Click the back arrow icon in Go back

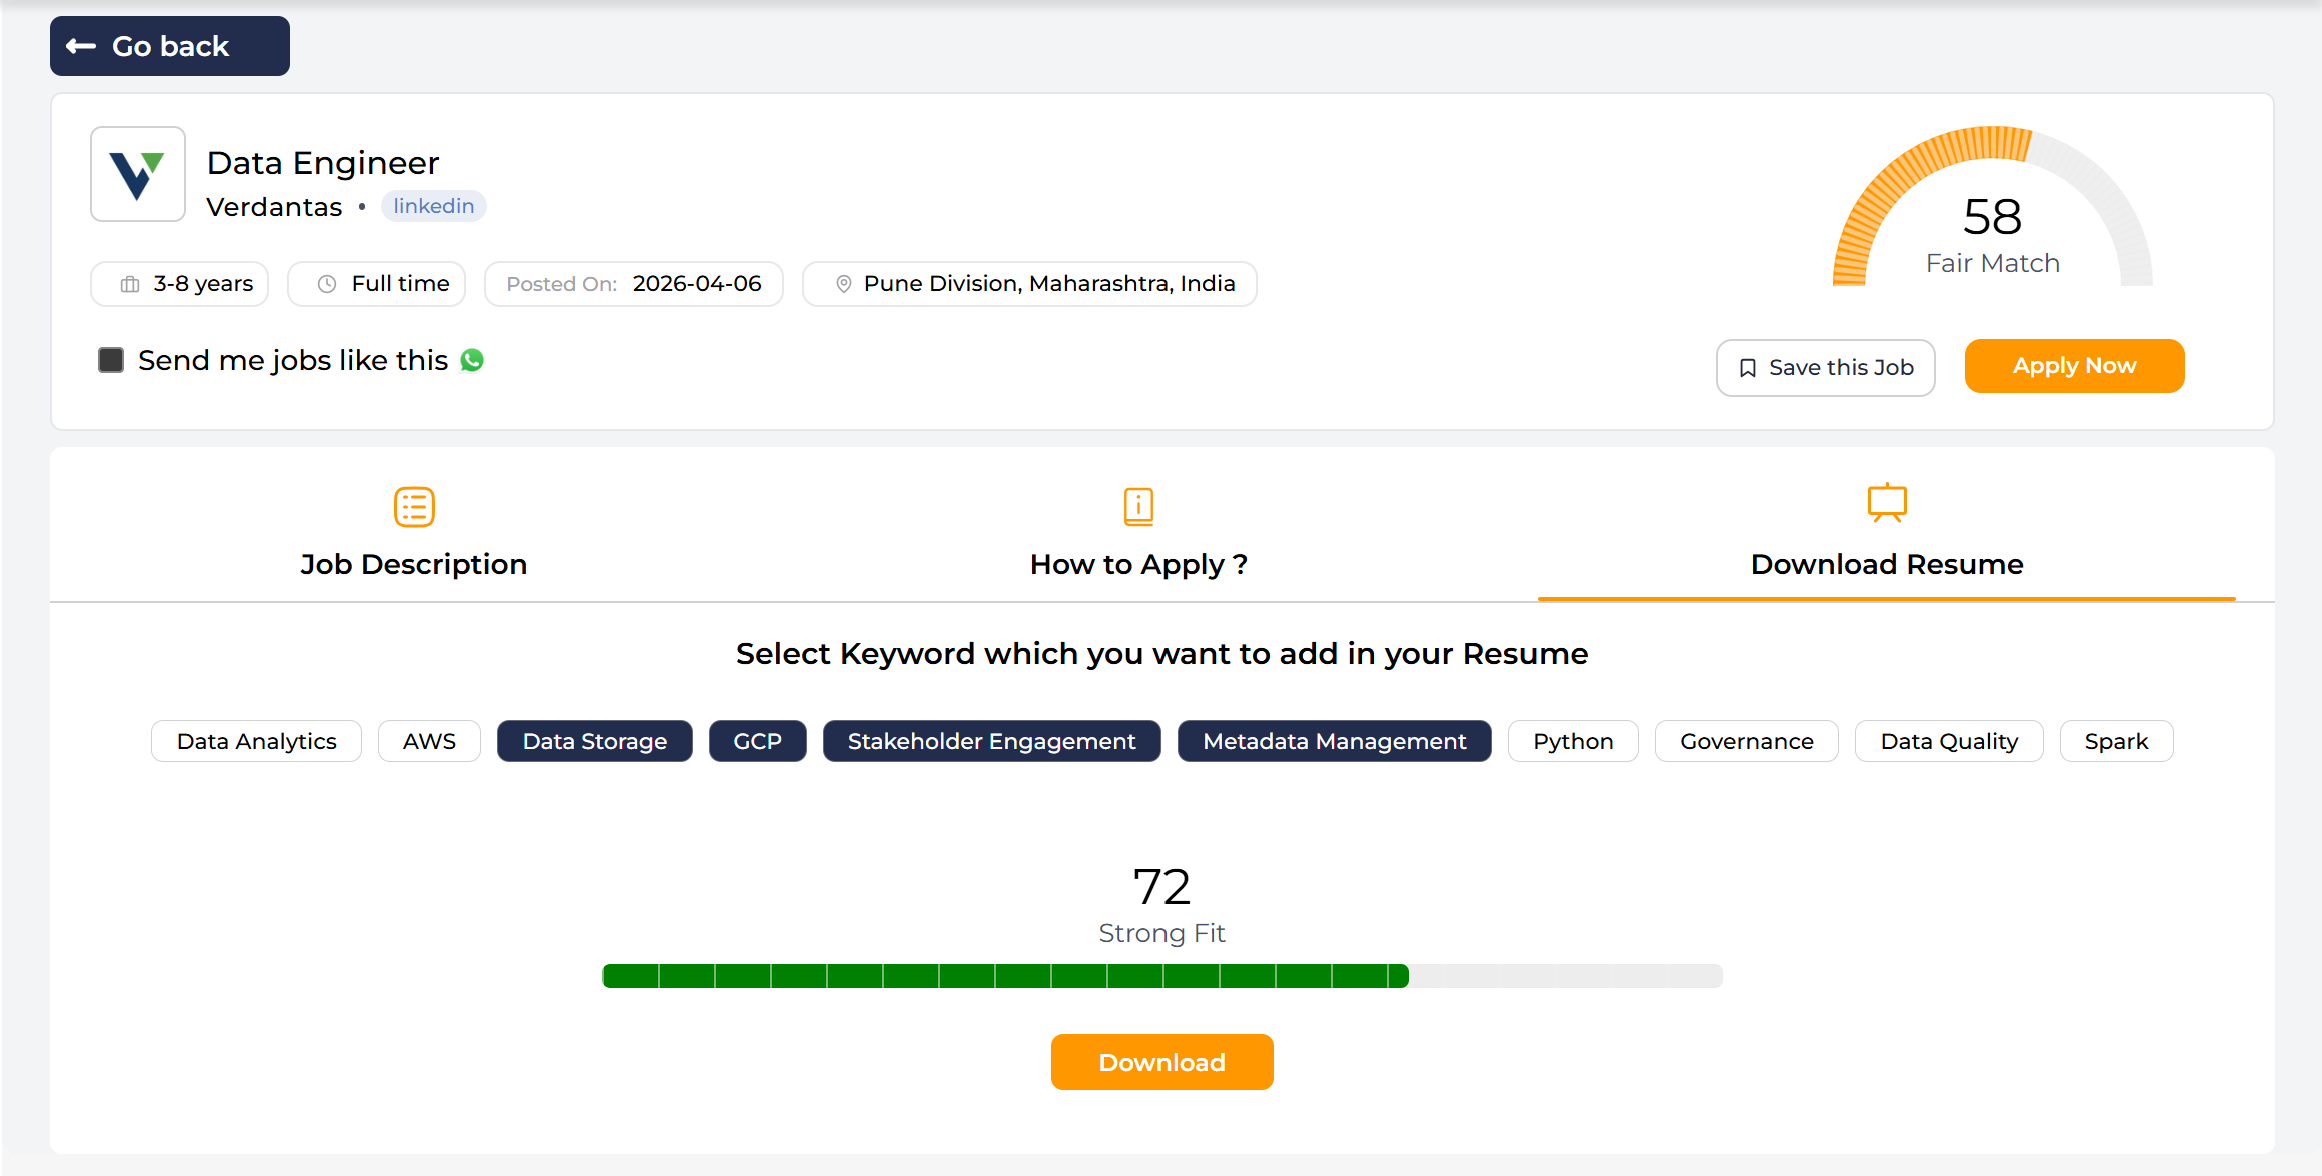[x=81, y=46]
